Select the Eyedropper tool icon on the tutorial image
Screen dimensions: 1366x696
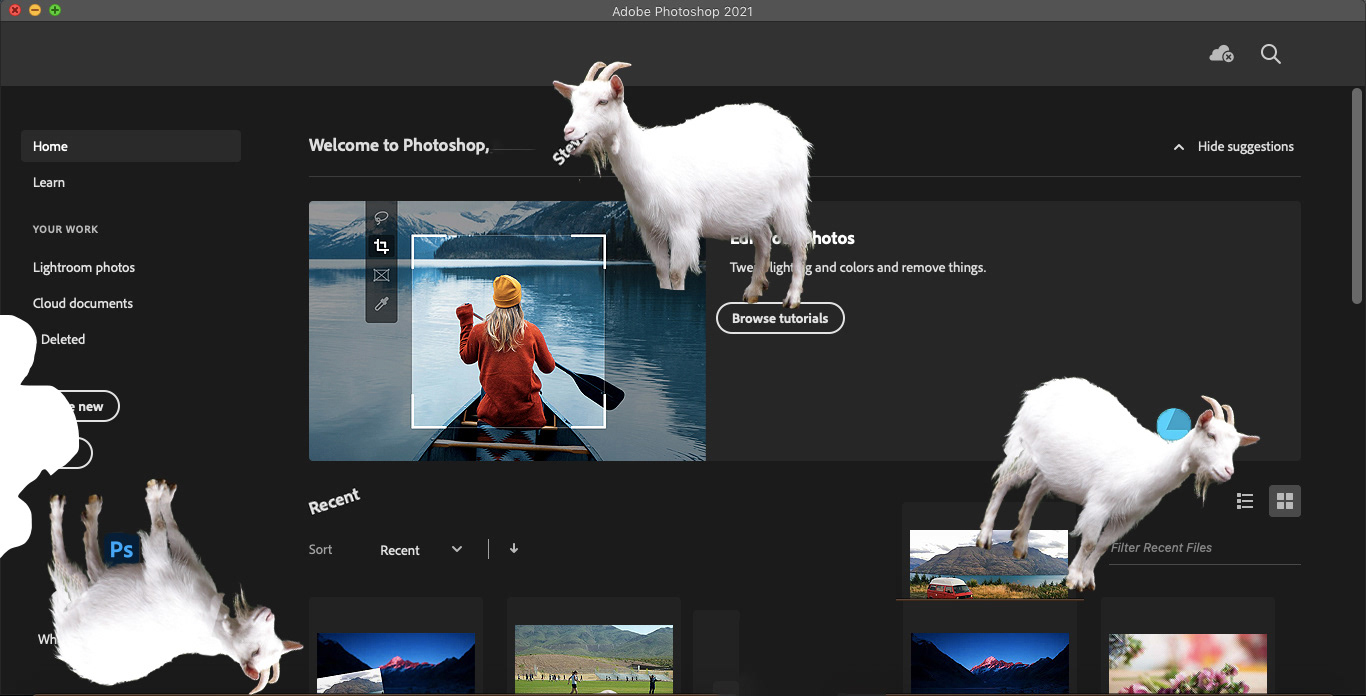pos(381,304)
